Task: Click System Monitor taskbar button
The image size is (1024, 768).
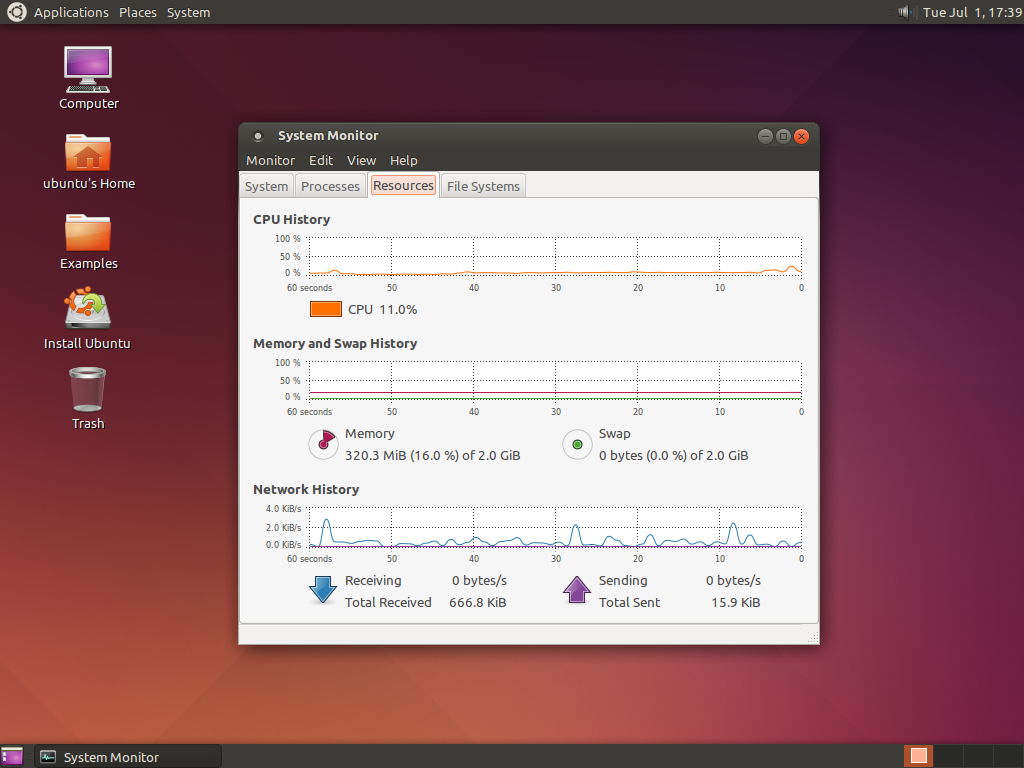Action: pos(128,756)
